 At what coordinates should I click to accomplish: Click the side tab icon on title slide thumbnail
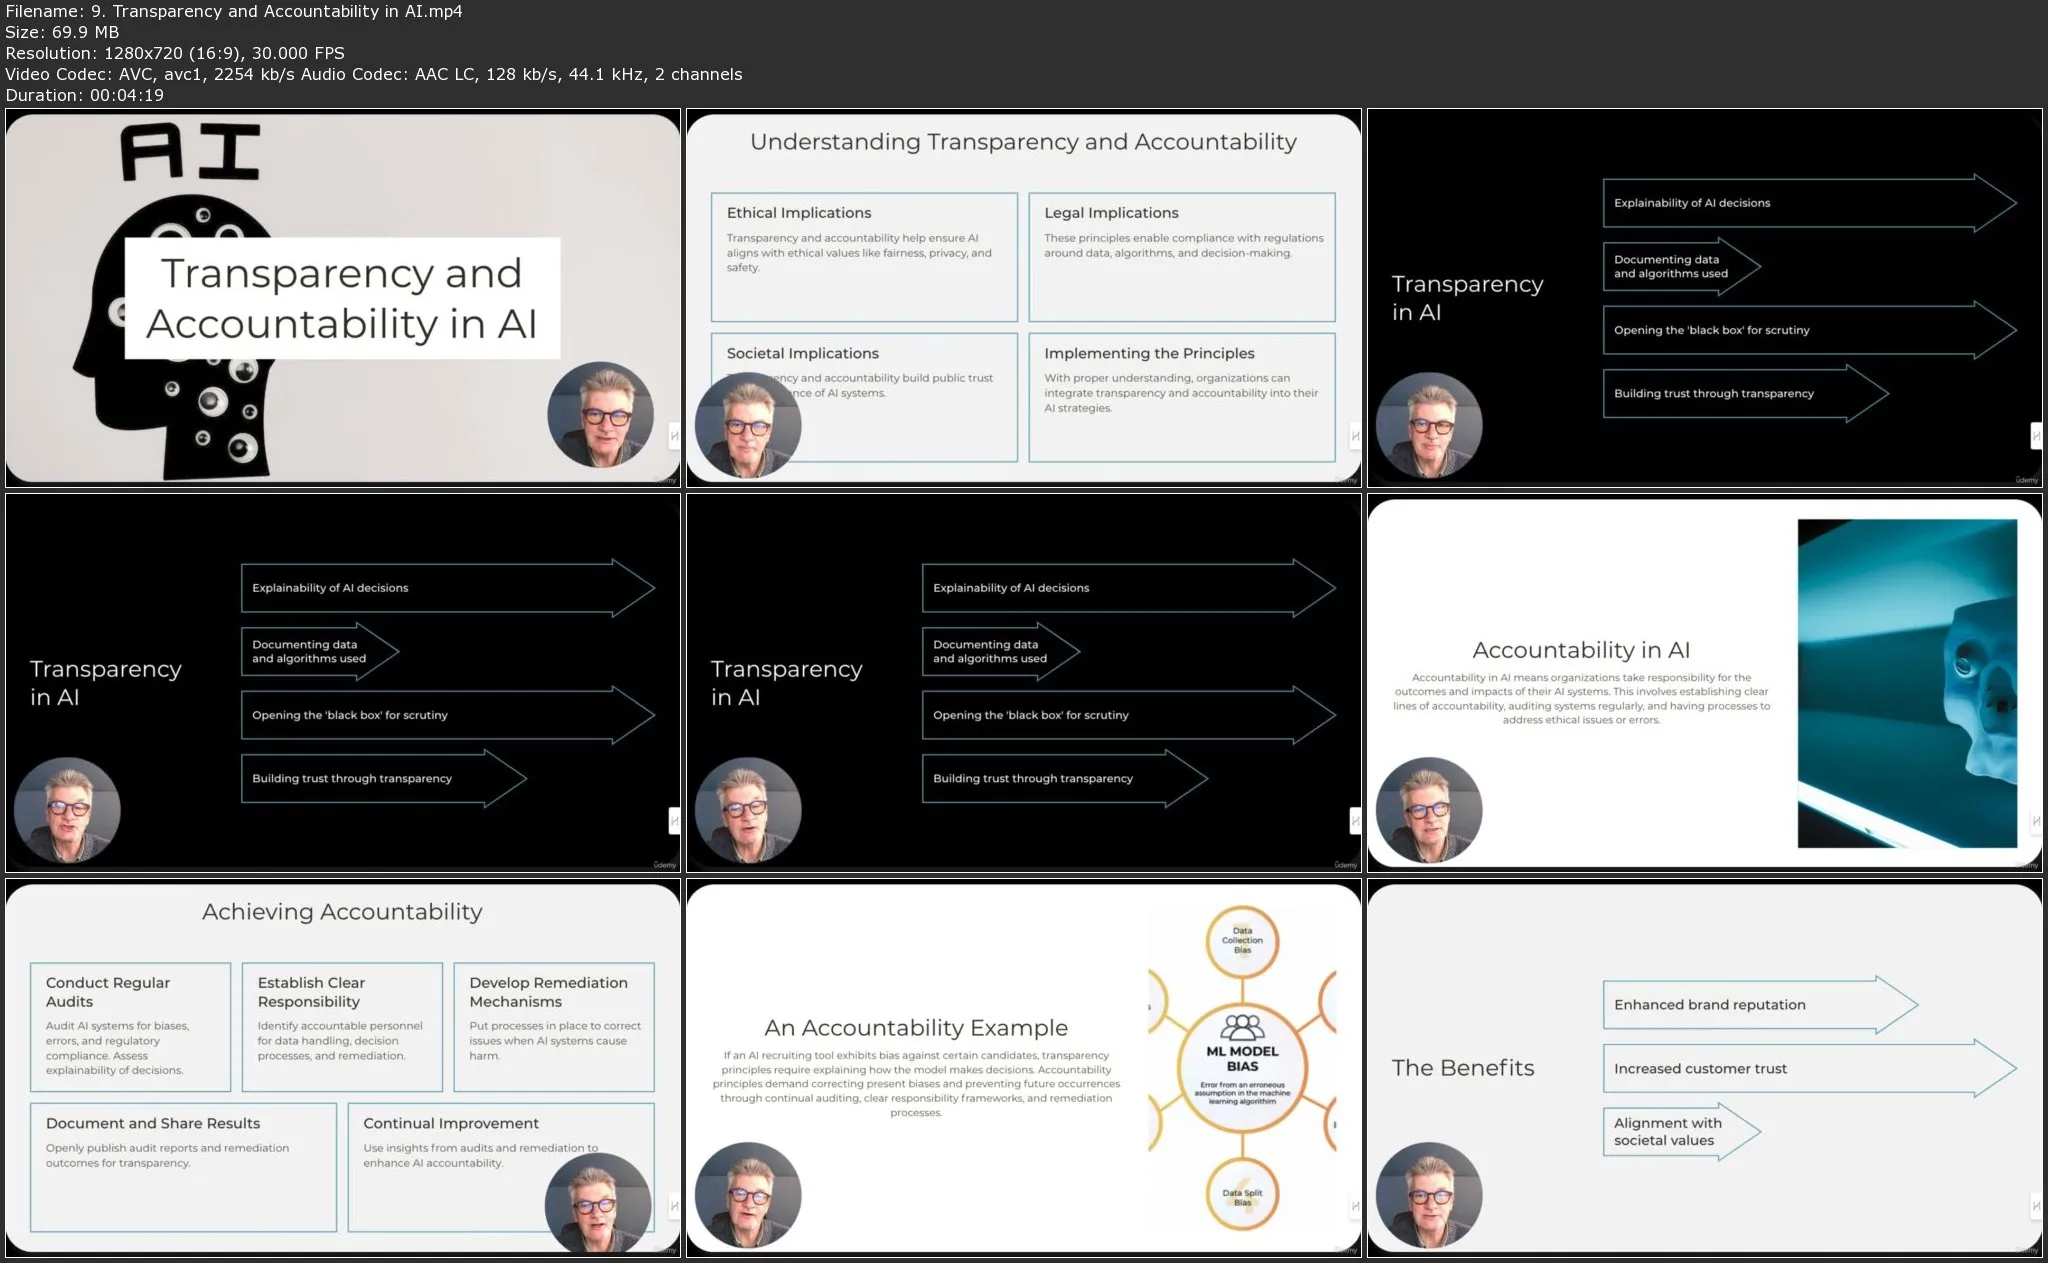point(674,436)
